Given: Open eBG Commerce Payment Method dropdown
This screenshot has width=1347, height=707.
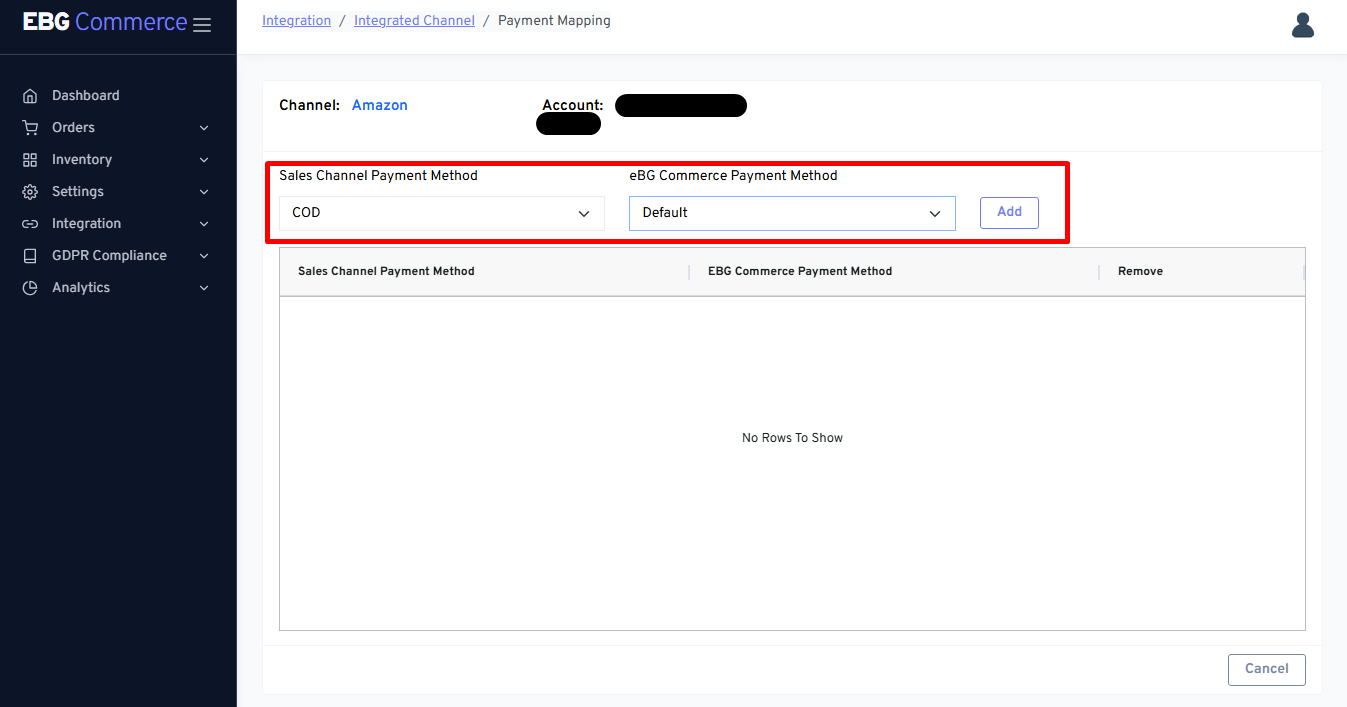Looking at the screenshot, I should tap(791, 213).
